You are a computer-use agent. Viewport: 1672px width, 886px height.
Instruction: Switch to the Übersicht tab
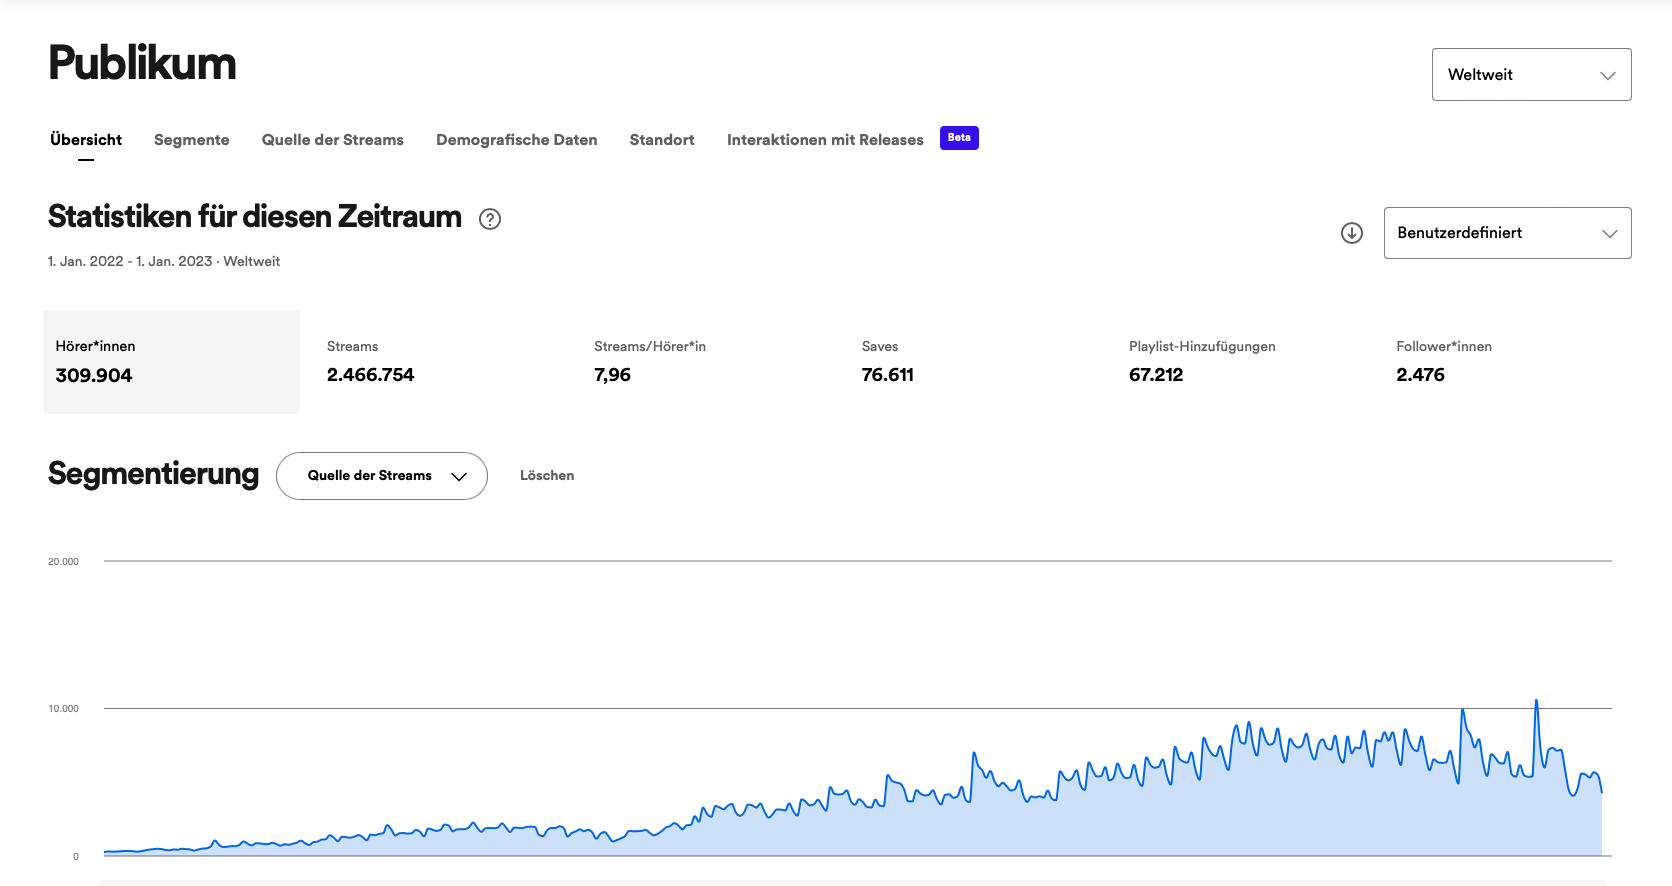point(86,140)
